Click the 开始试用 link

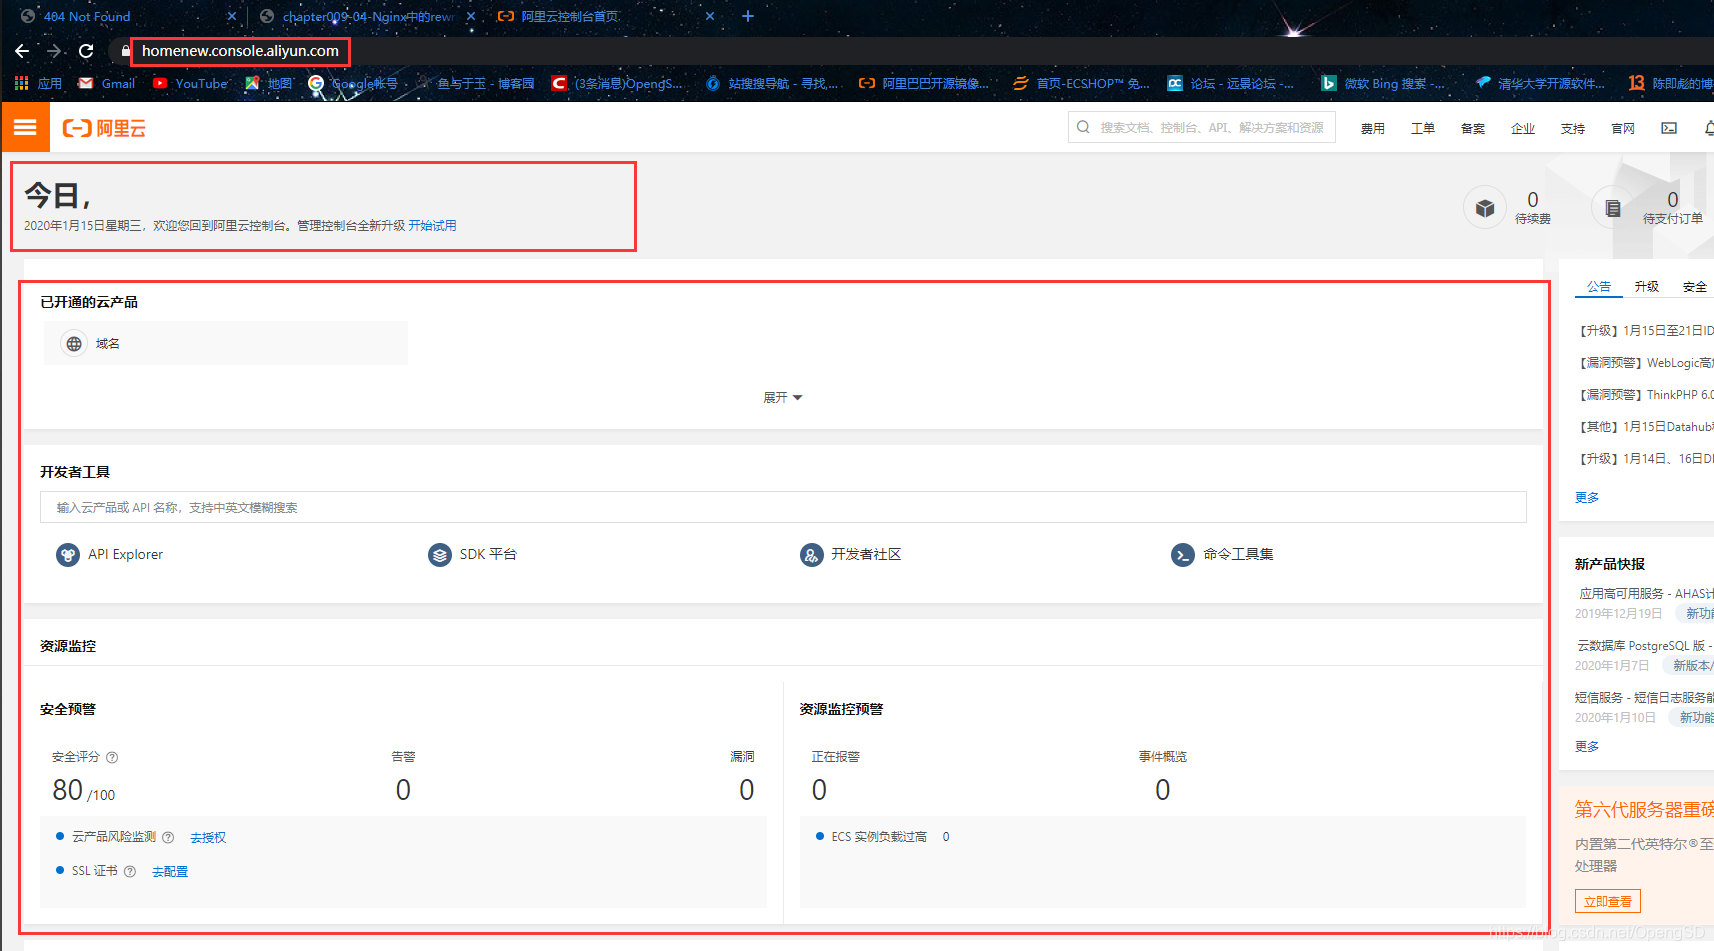(x=432, y=226)
